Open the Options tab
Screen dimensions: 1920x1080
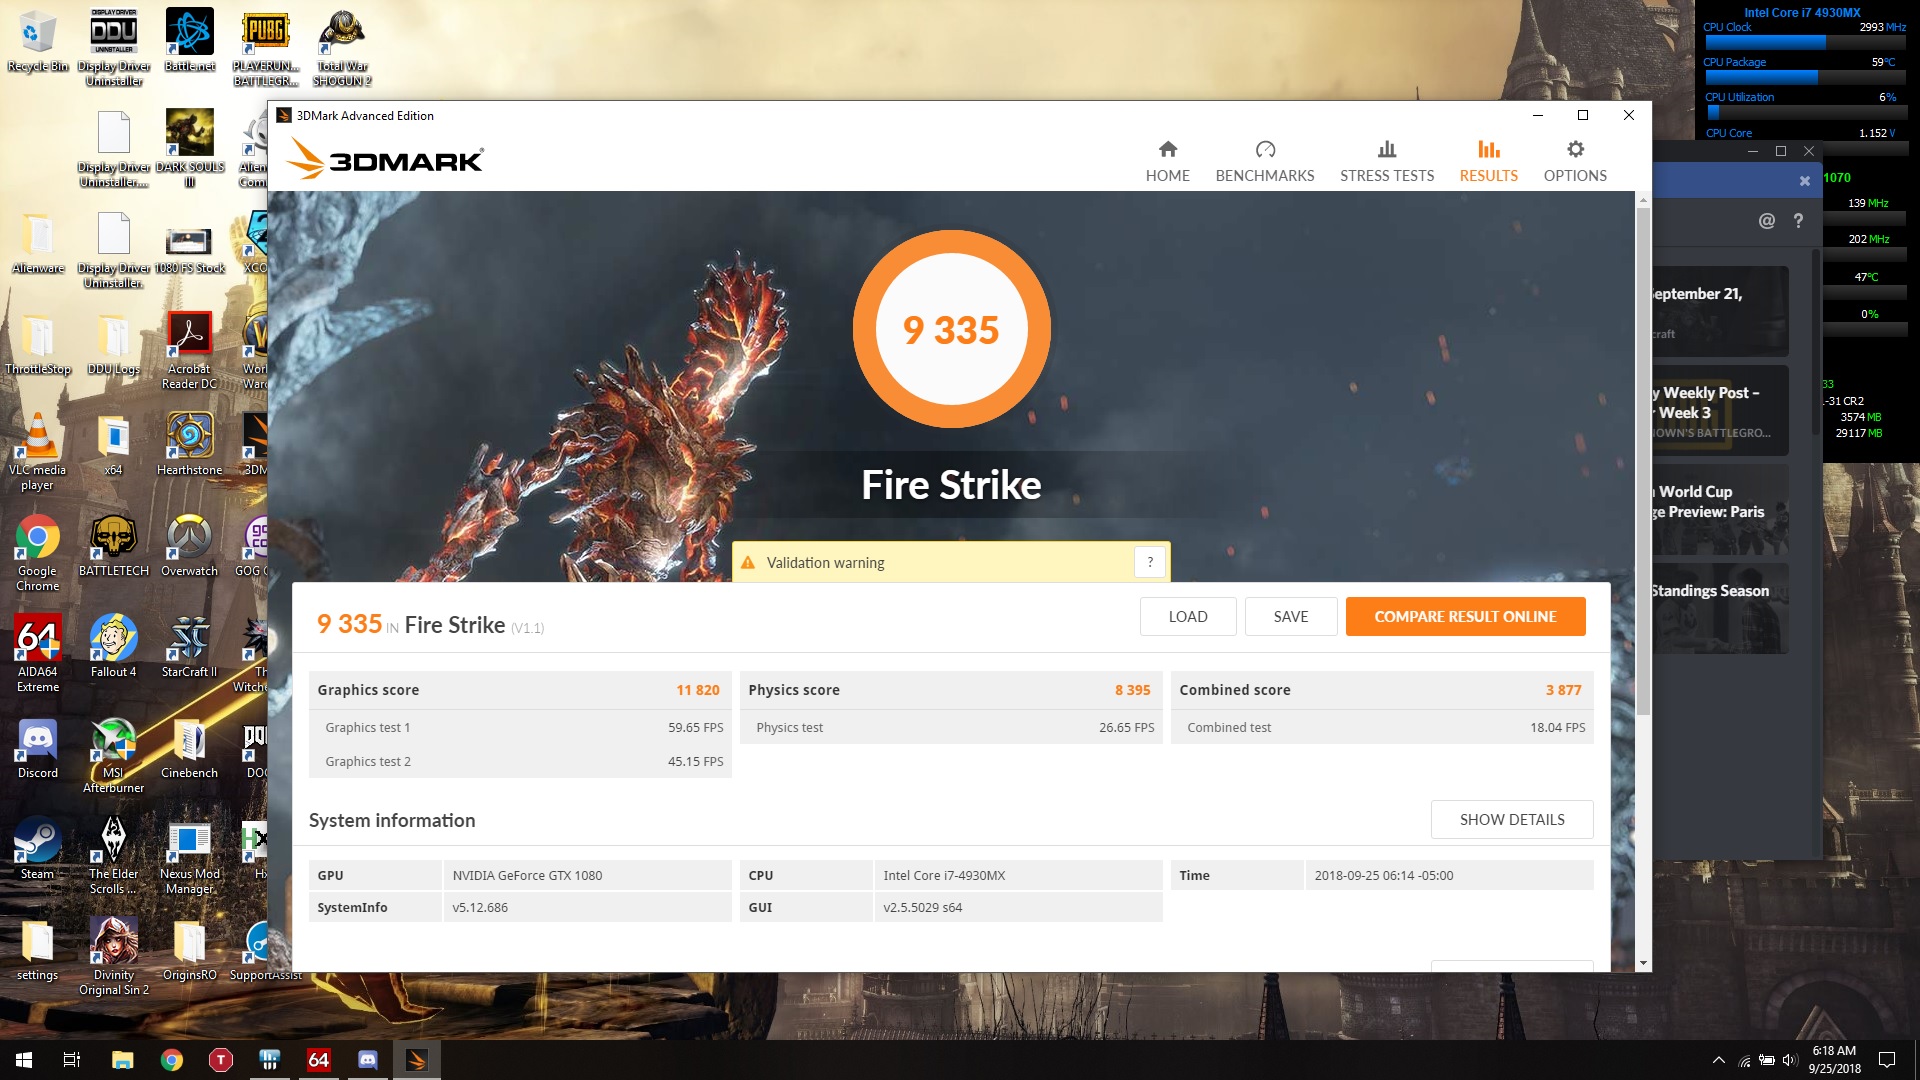(x=1575, y=161)
